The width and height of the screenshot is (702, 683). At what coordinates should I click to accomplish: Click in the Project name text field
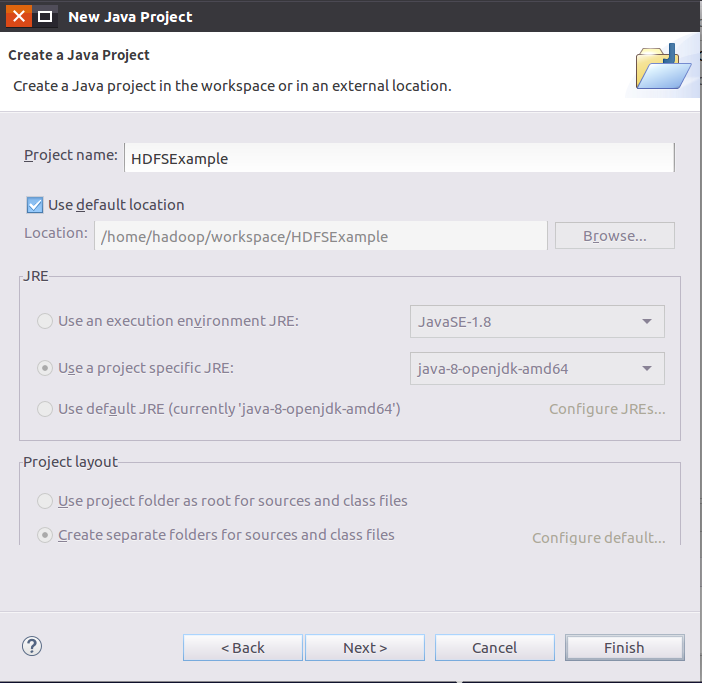pyautogui.click(x=399, y=158)
